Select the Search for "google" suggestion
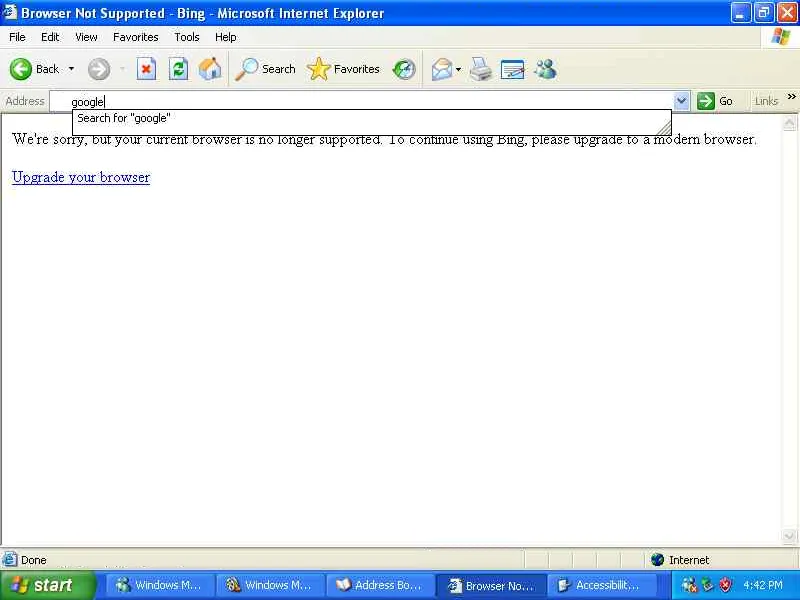The image size is (800, 600). [371, 118]
